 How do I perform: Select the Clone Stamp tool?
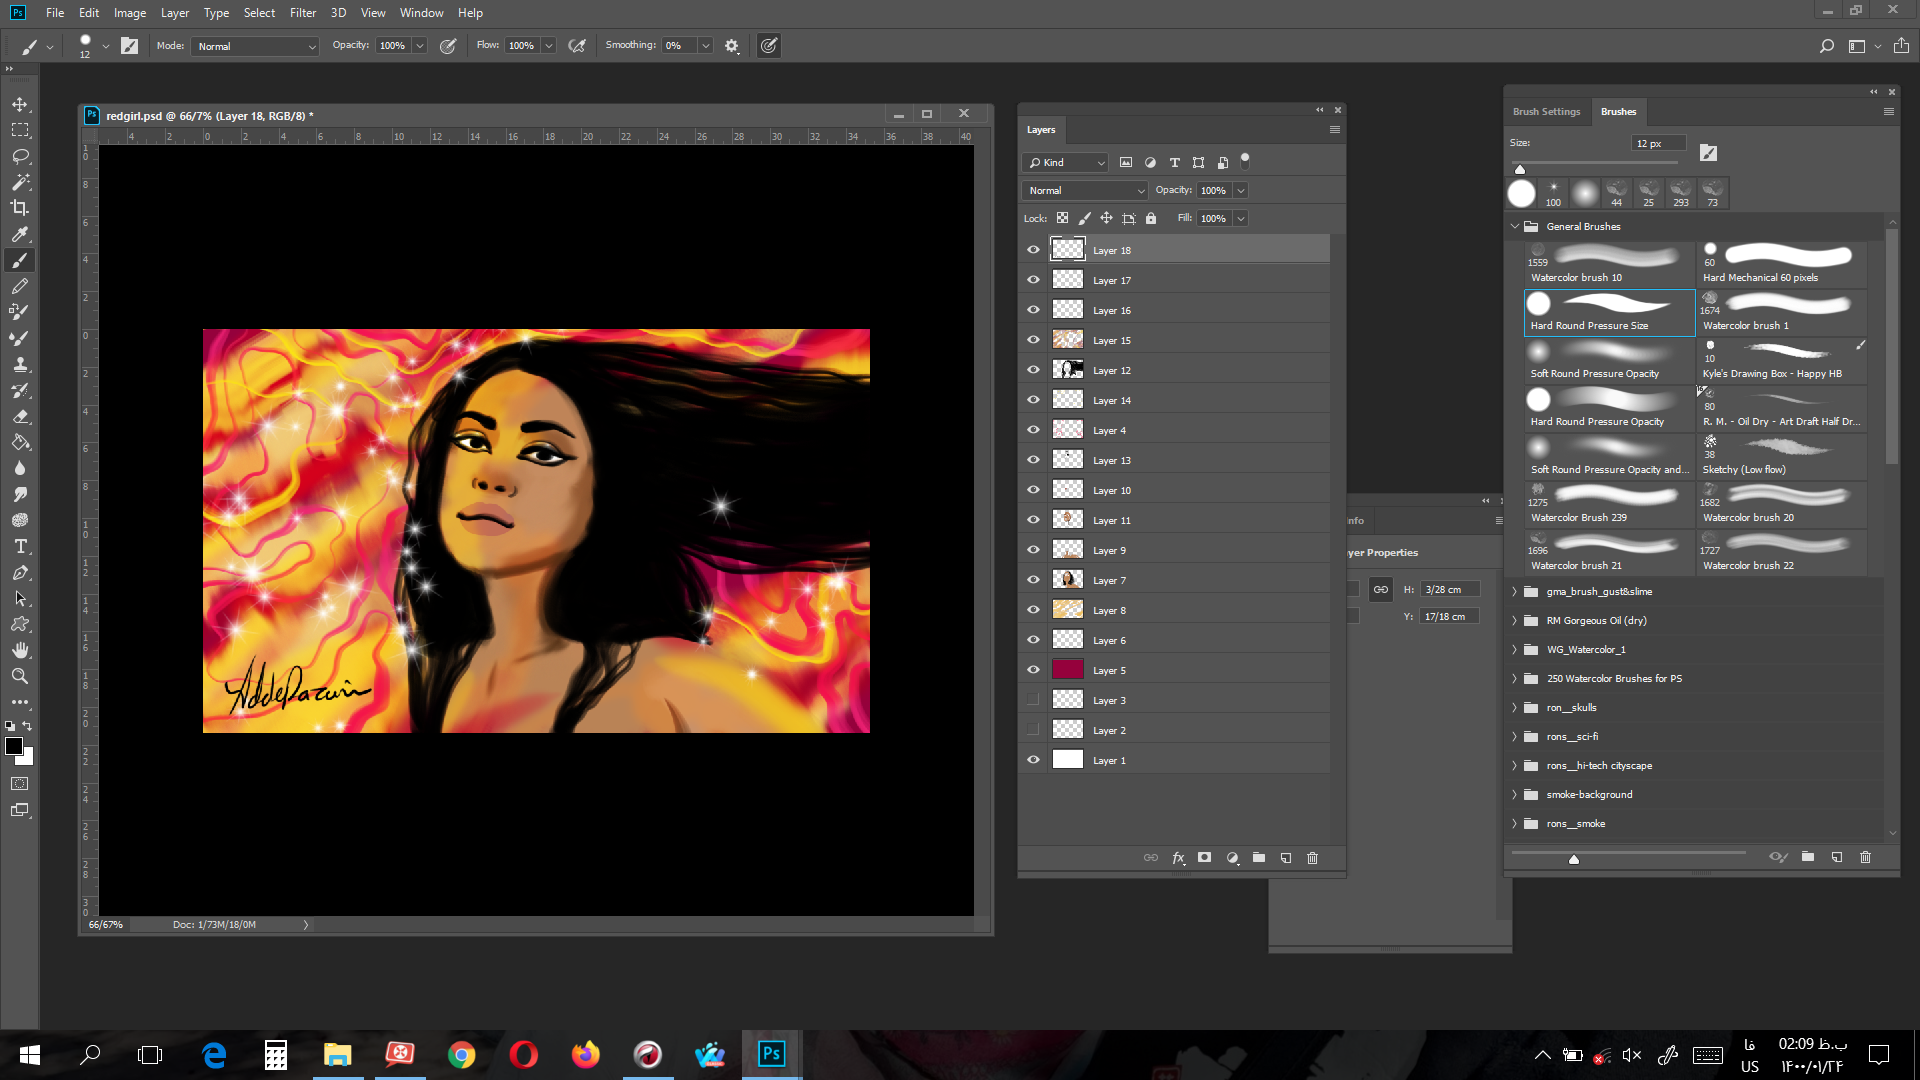pyautogui.click(x=20, y=364)
